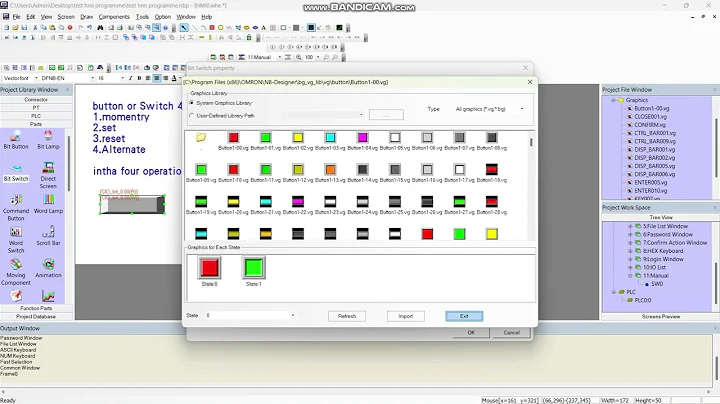
Task: Select the SW0 item under 11:Manual
Action: 657,284
